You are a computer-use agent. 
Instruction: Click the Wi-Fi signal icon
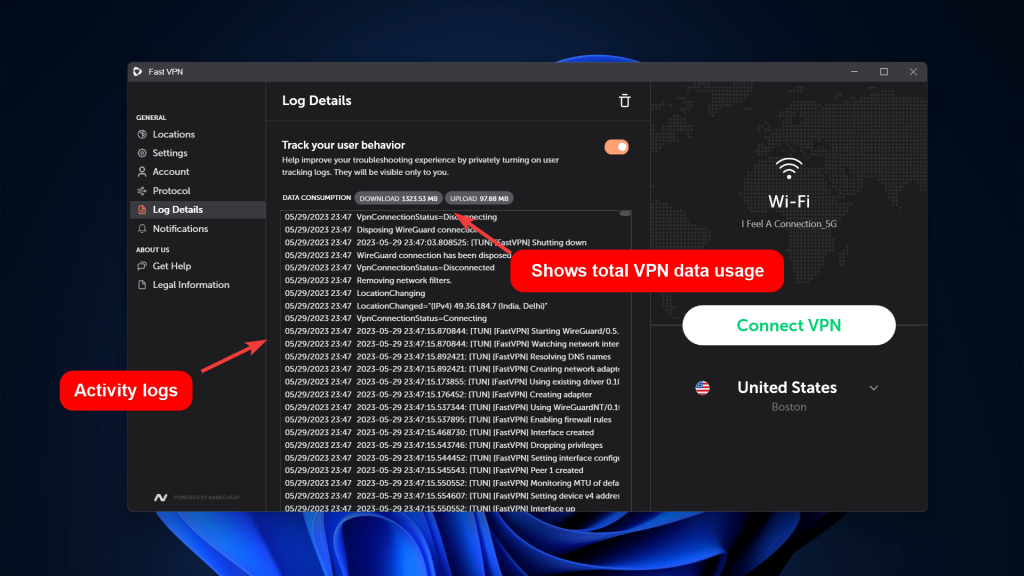pyautogui.click(x=789, y=167)
